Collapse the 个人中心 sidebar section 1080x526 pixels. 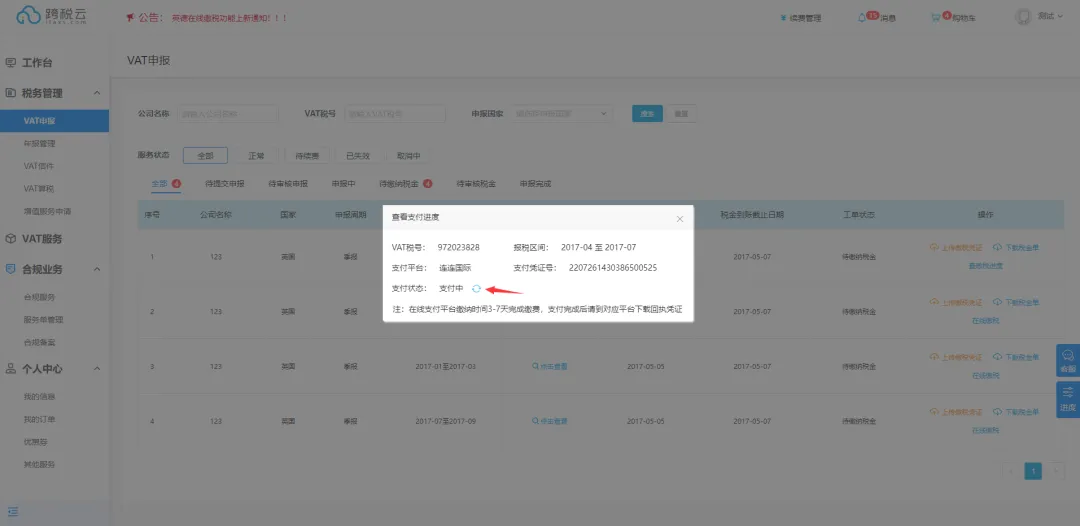click(97, 368)
